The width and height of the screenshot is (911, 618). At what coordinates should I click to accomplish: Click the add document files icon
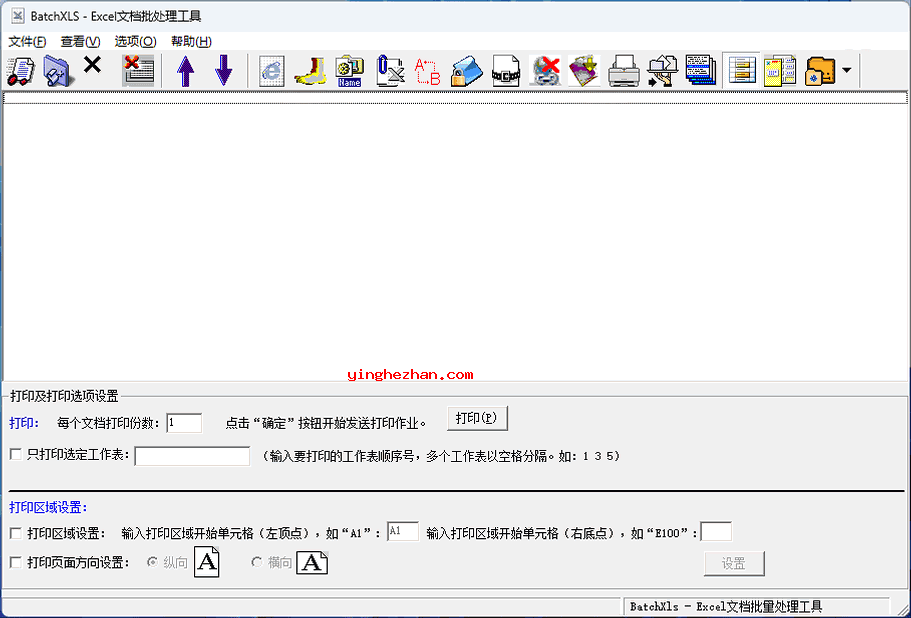[x=20, y=71]
